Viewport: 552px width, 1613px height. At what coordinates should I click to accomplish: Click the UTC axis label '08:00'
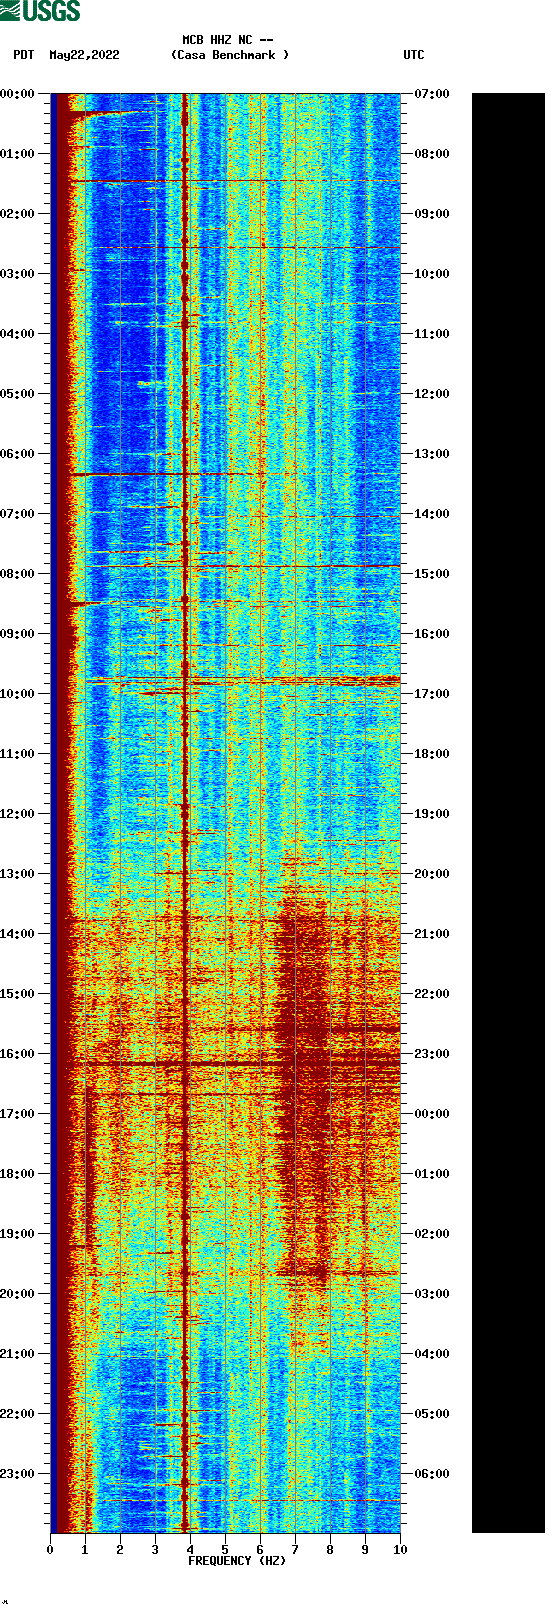[432, 154]
